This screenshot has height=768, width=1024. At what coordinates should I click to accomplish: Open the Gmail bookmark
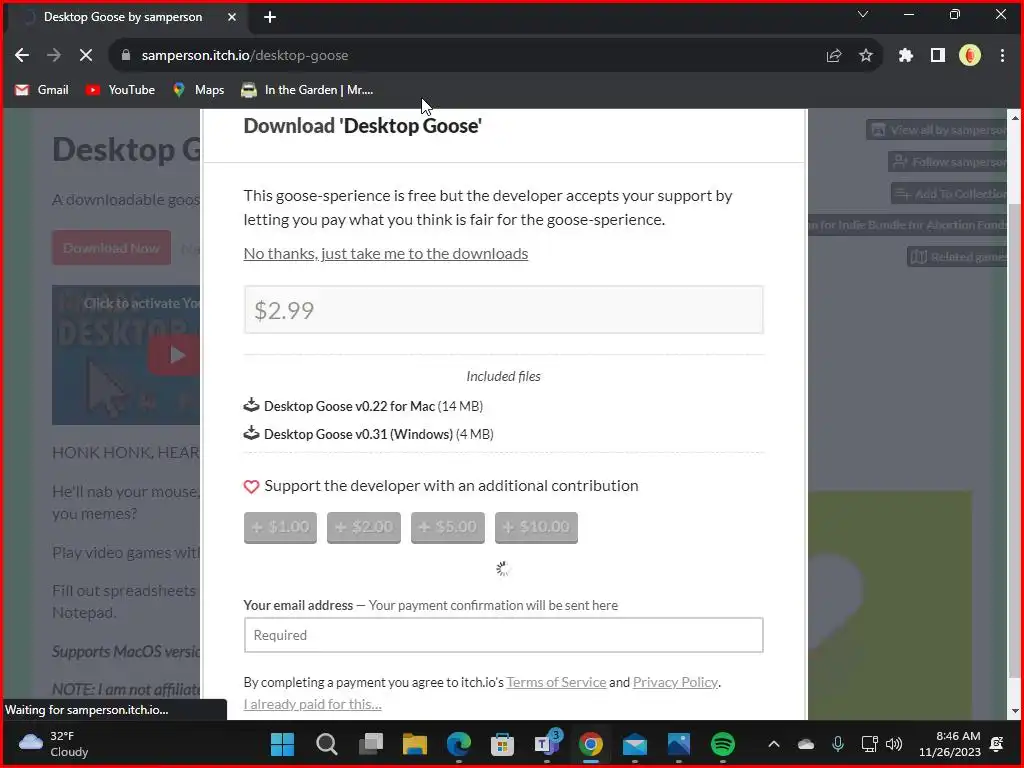click(42, 90)
